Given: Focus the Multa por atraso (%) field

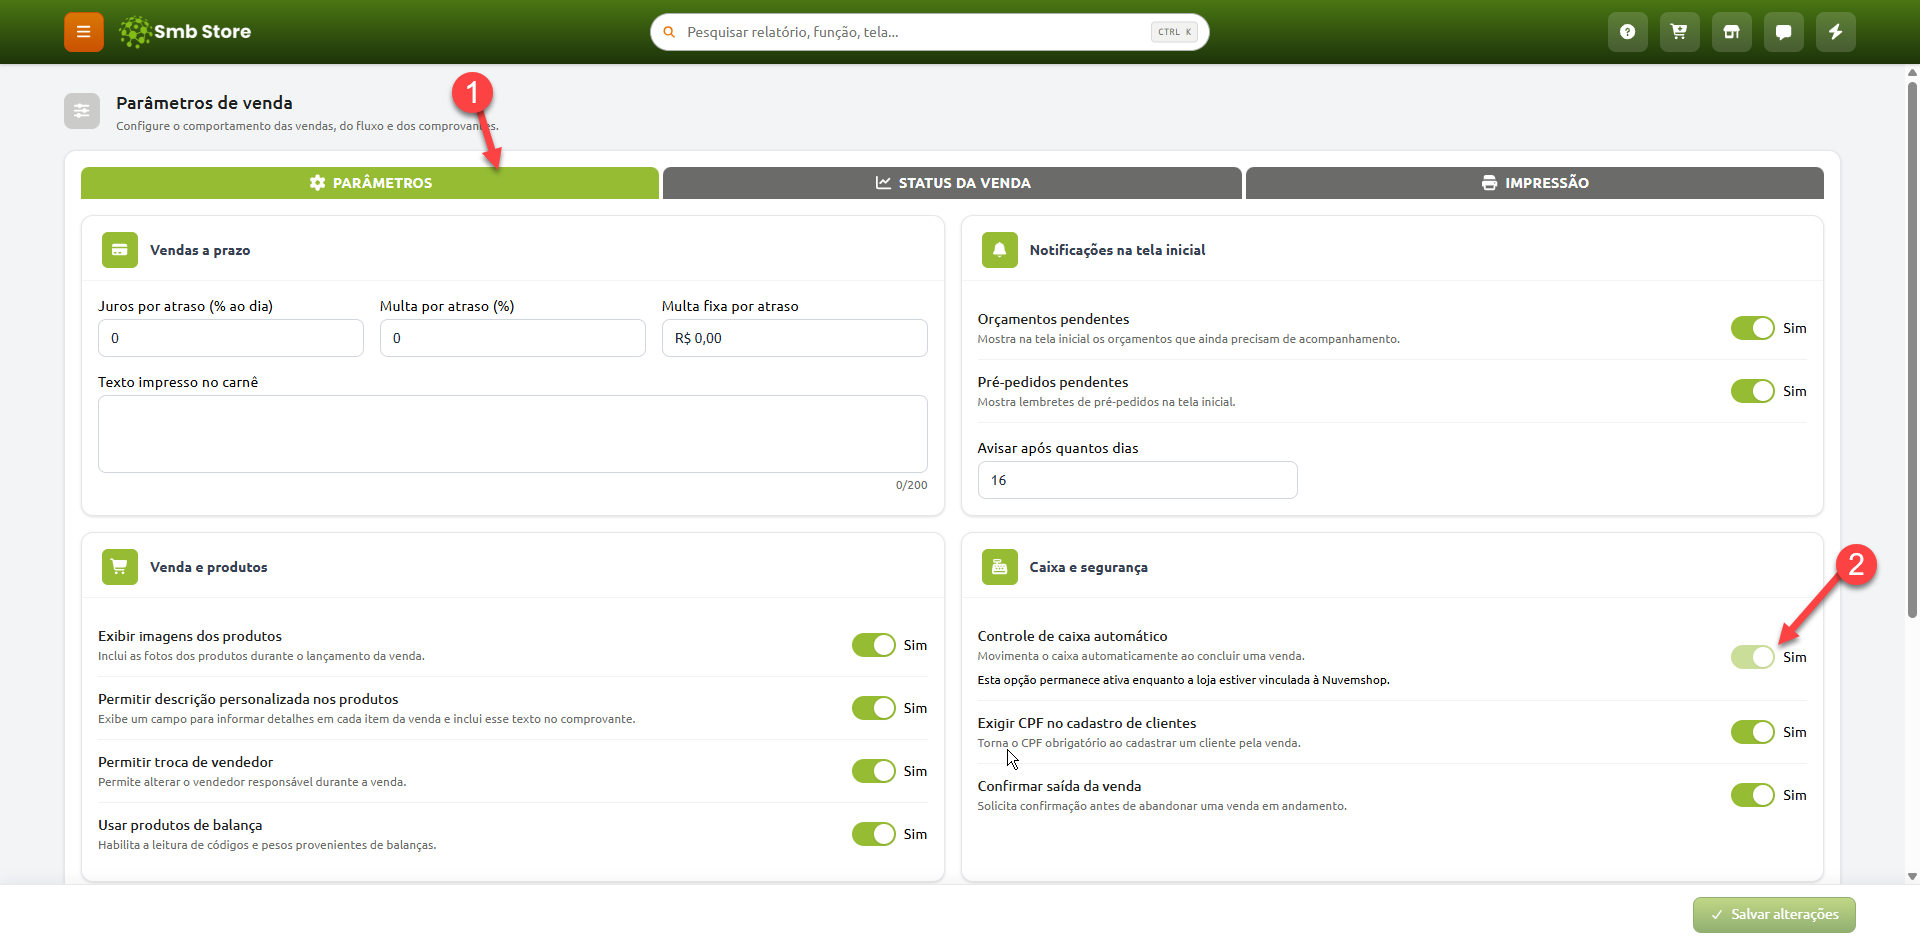Looking at the screenshot, I should point(513,338).
